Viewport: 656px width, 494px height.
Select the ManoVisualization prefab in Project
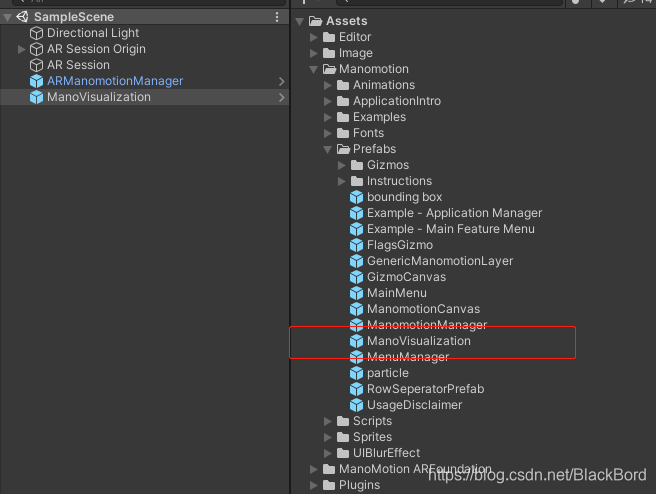click(418, 341)
